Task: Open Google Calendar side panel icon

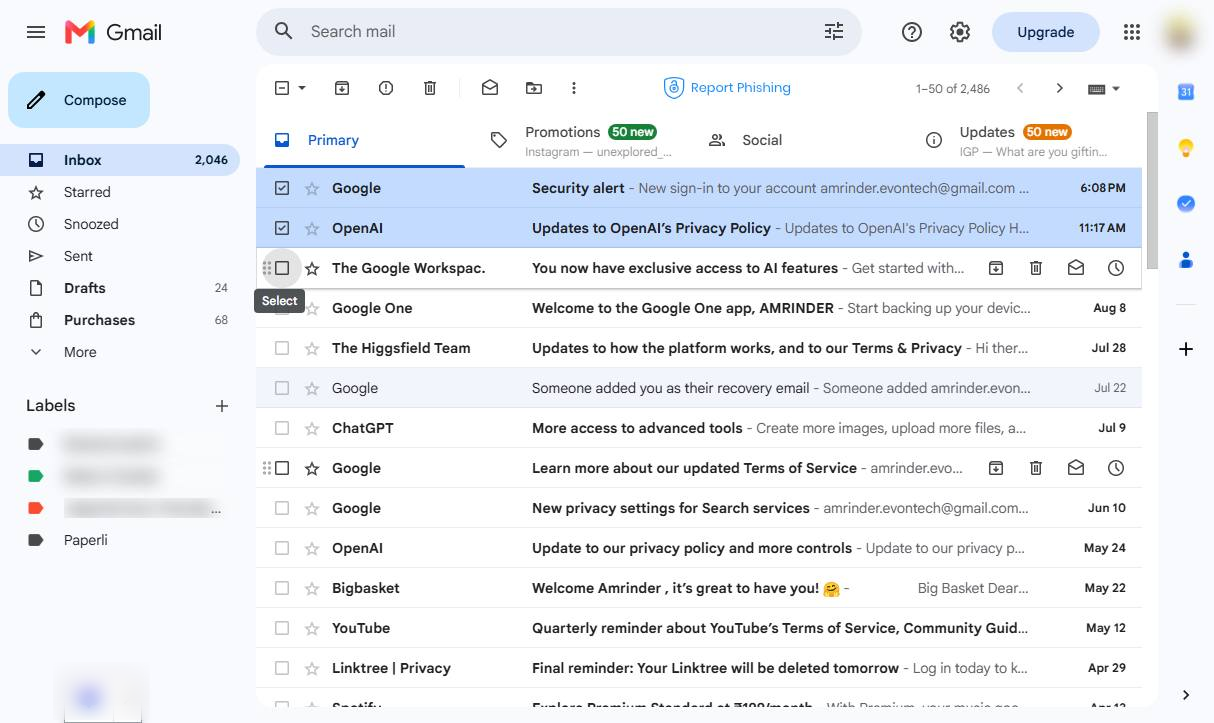Action: 1186,92
